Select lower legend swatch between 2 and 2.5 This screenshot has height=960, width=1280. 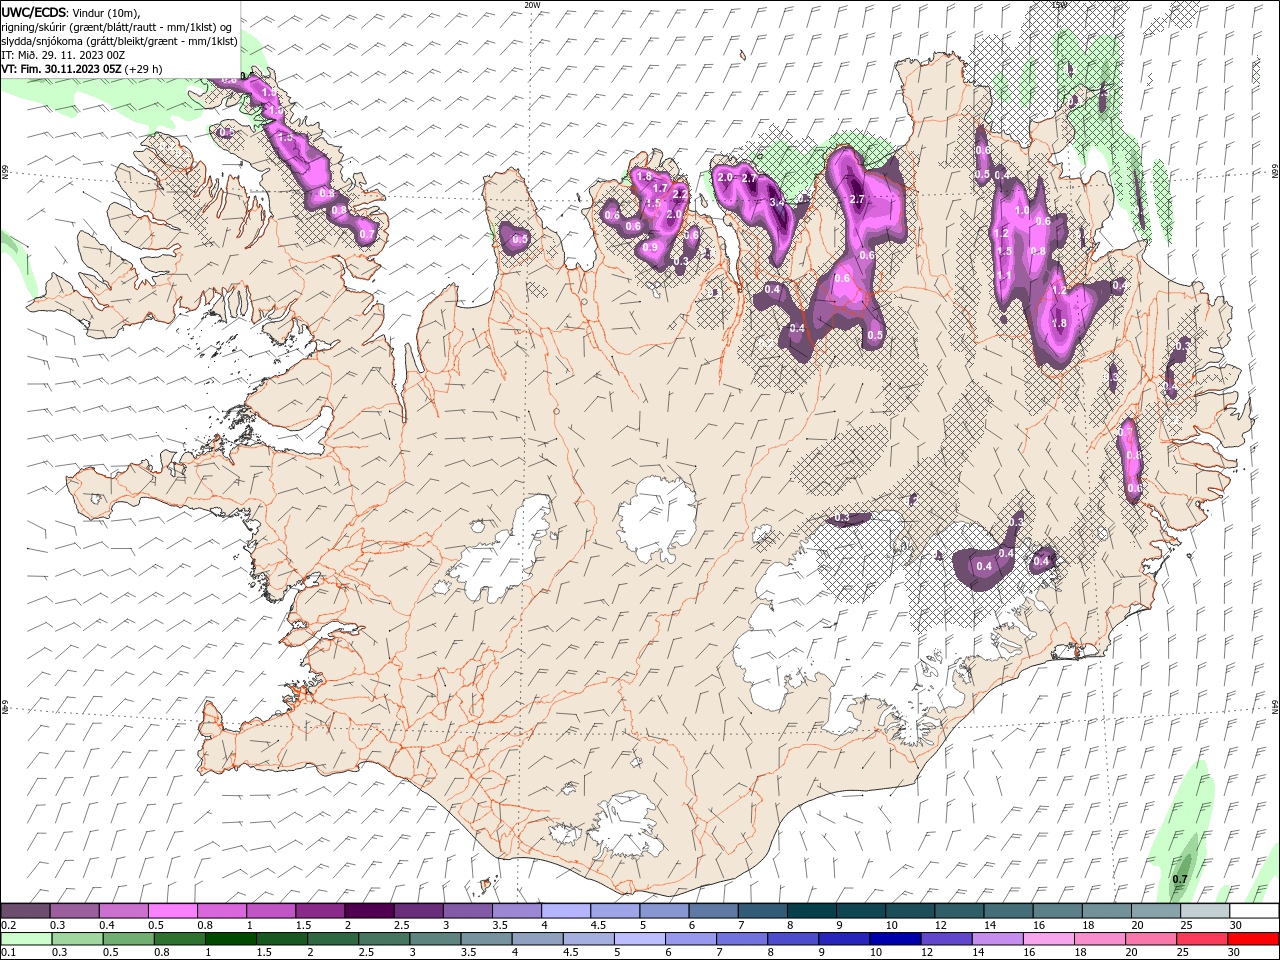[x=332, y=939]
